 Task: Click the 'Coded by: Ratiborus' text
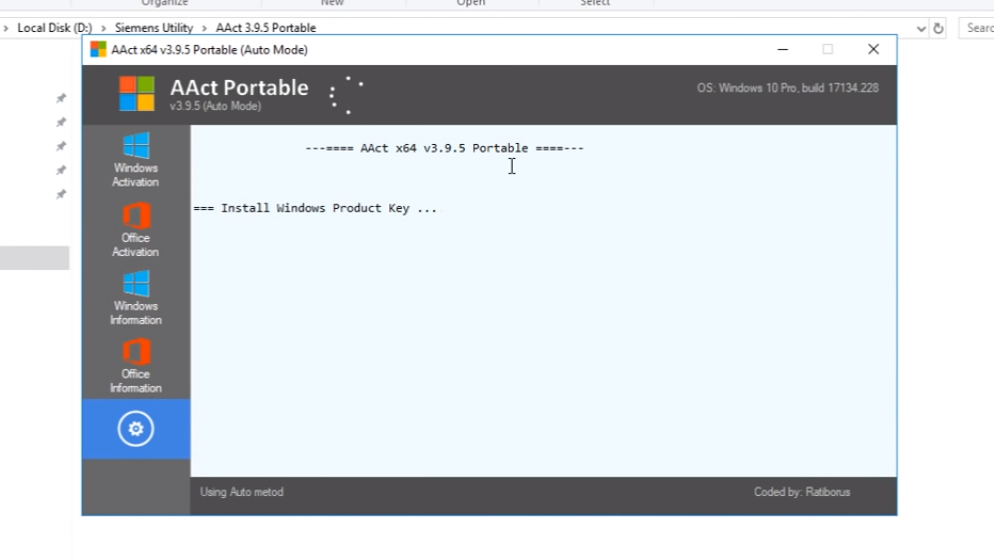(x=802, y=492)
